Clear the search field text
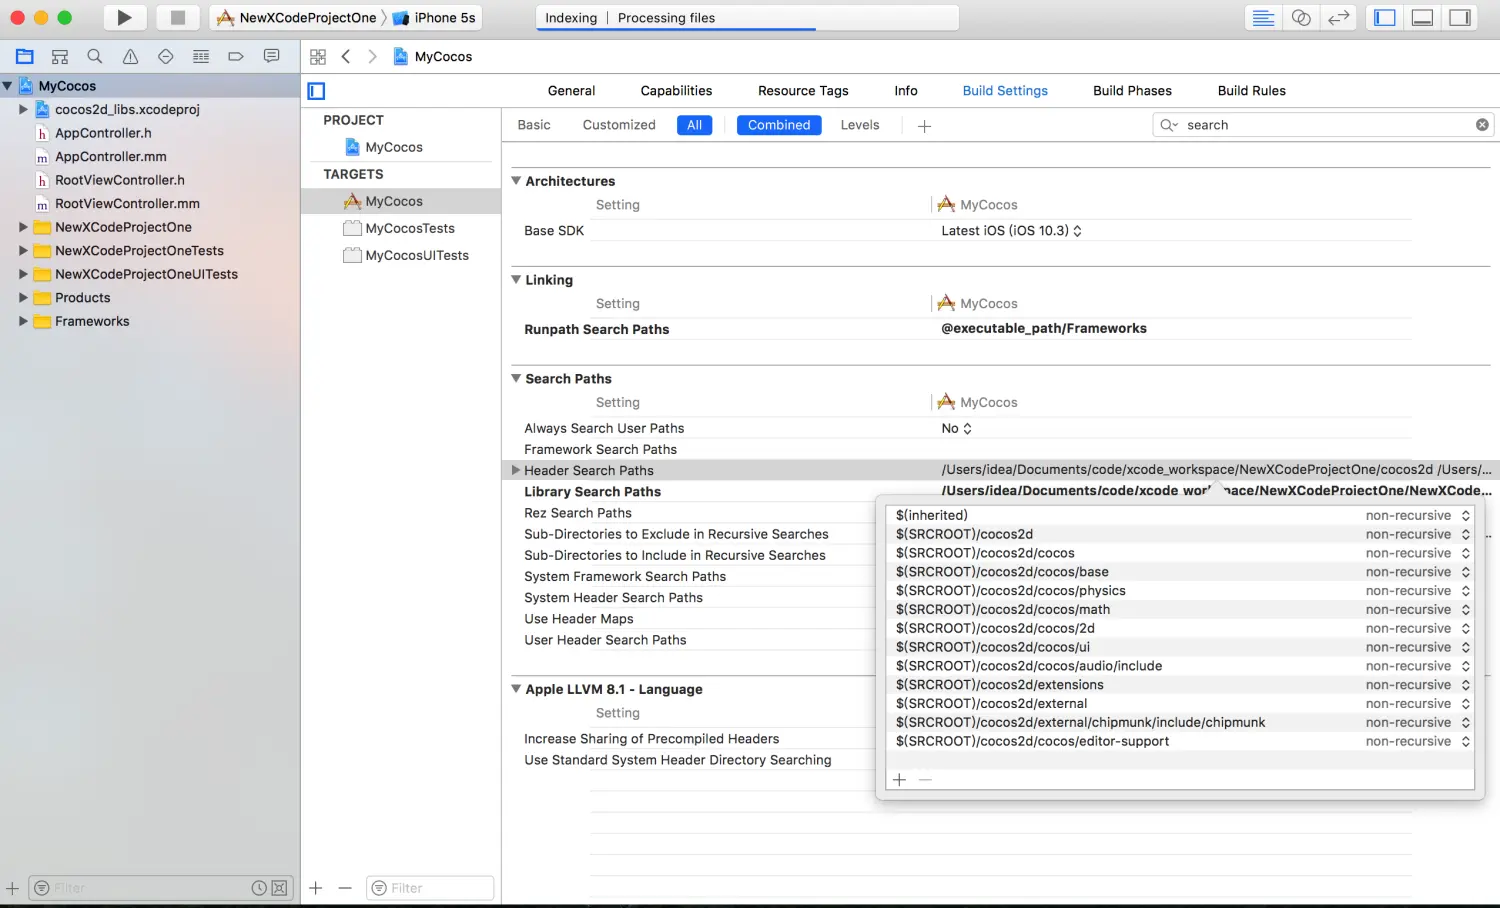 (1482, 125)
